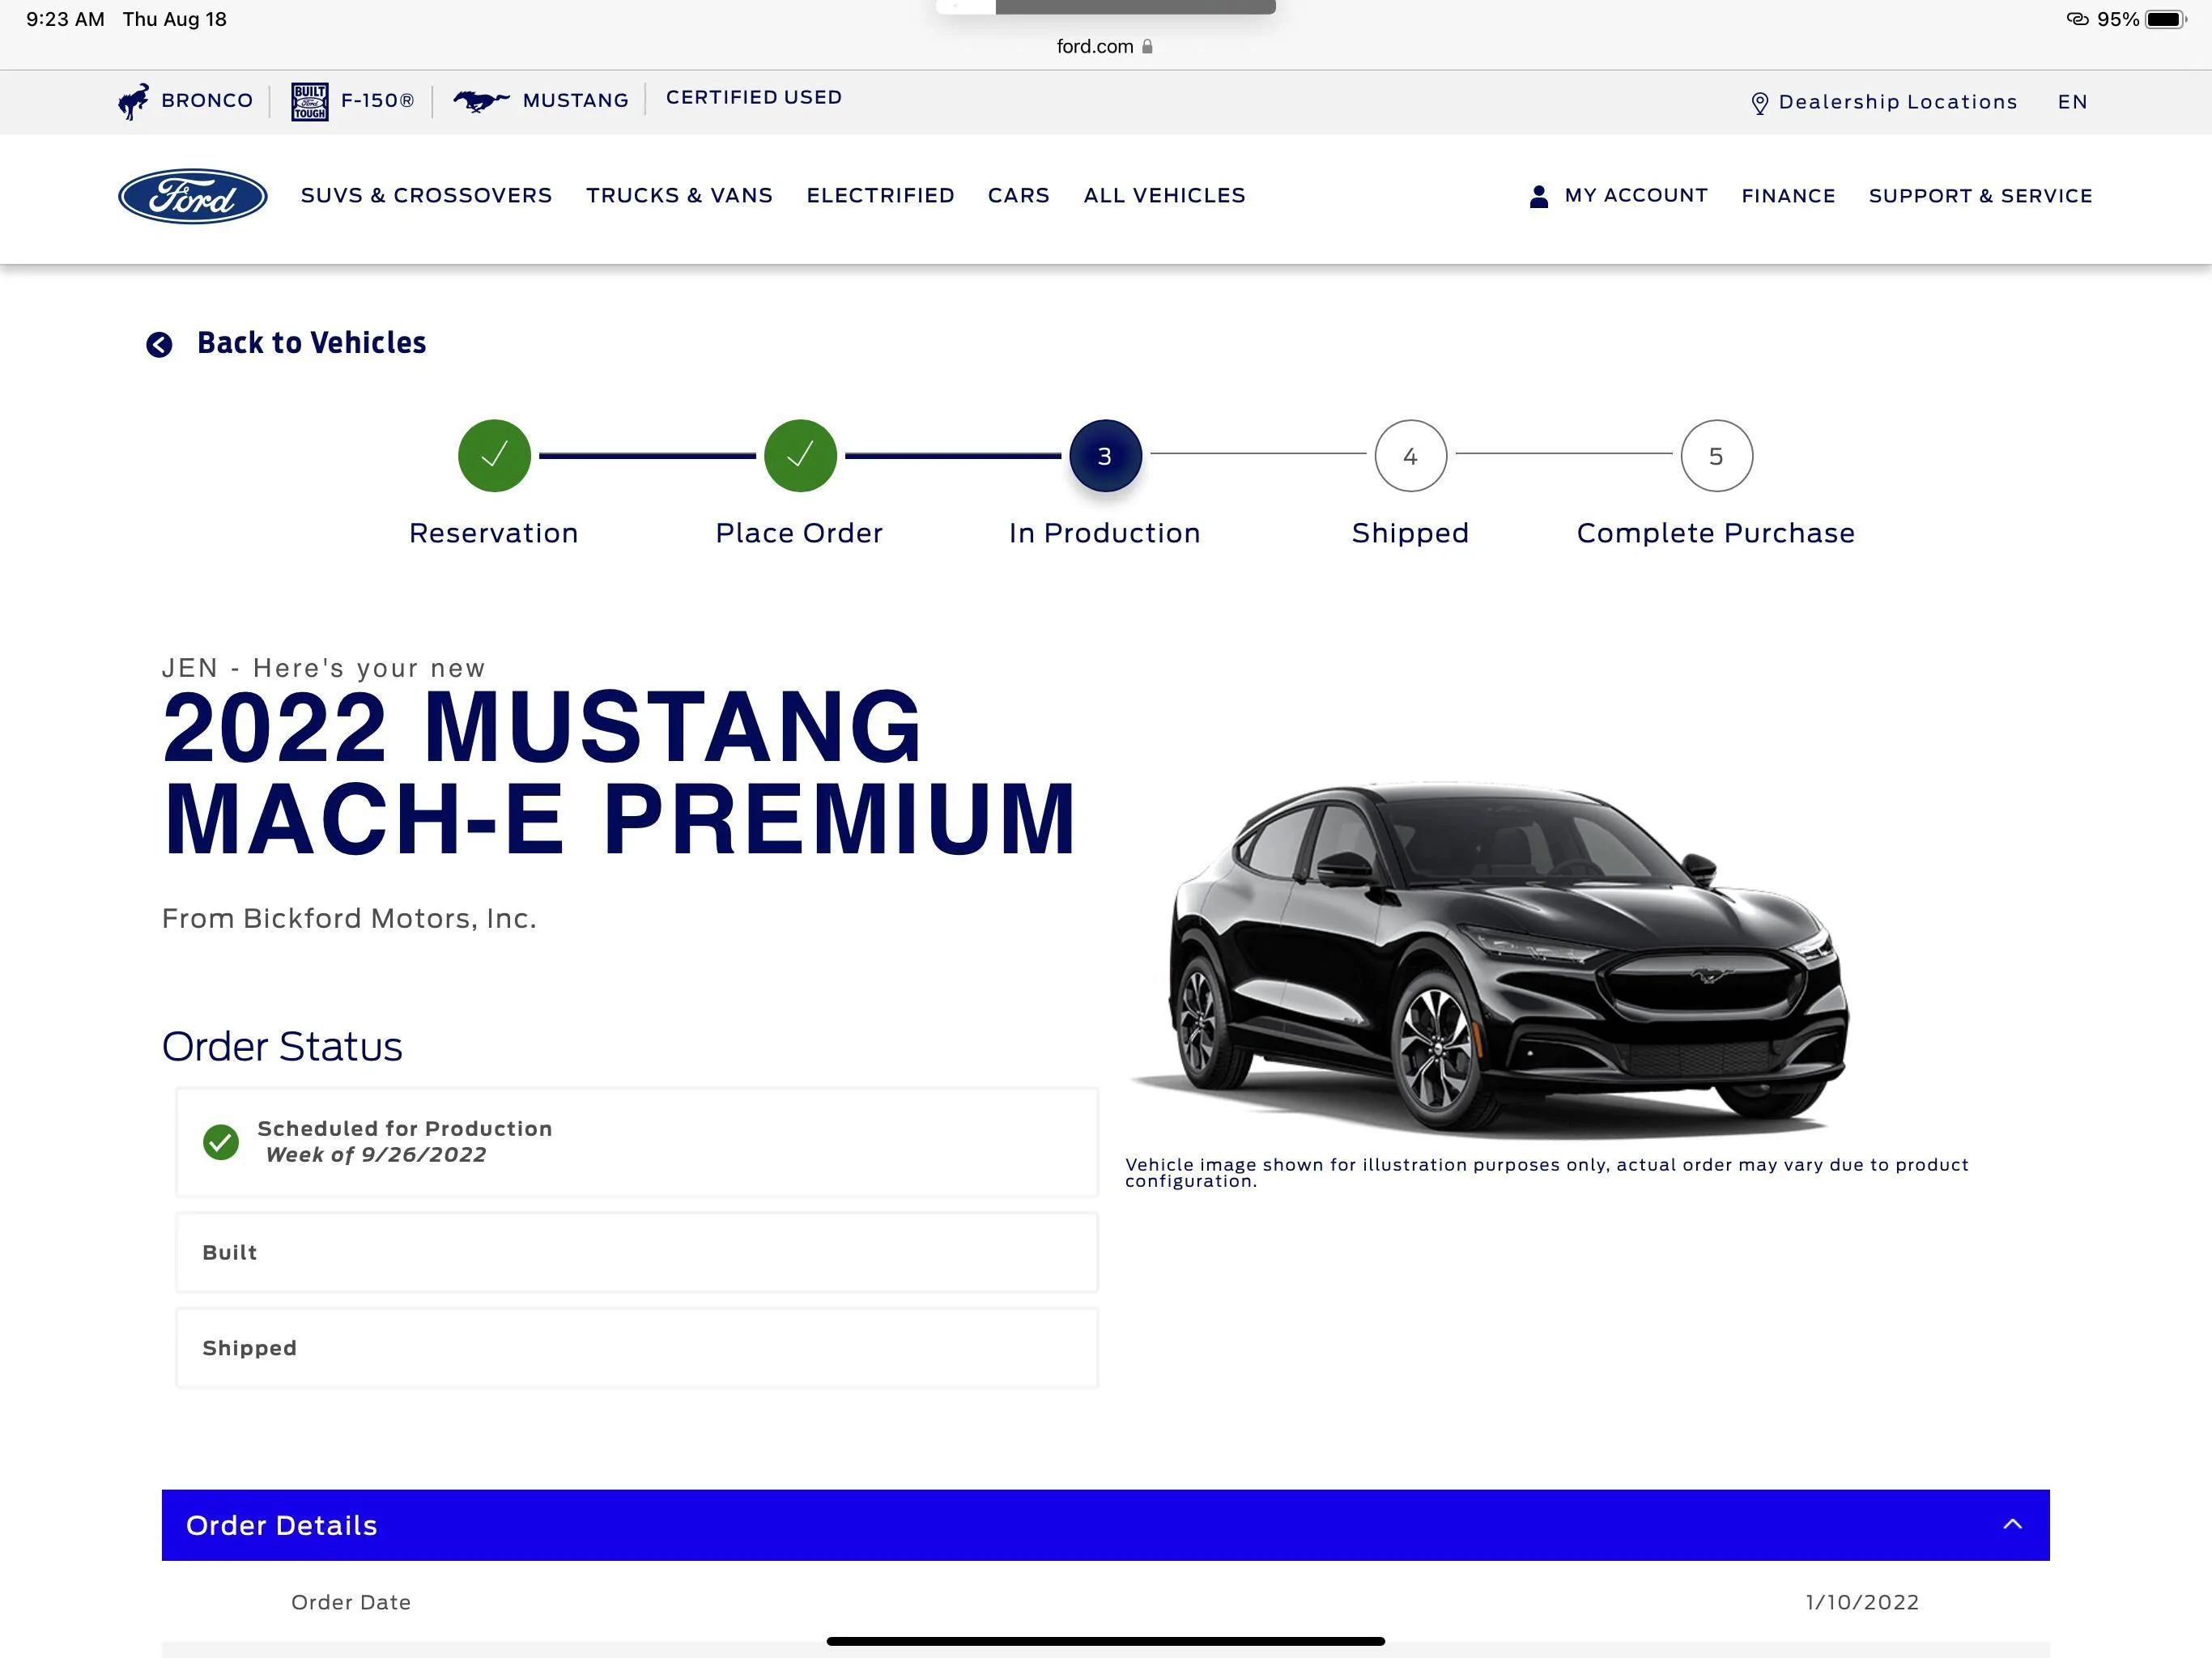Screen dimensions: 2212x1658
Task: Click the In Production step label
Action: [x=1105, y=533]
